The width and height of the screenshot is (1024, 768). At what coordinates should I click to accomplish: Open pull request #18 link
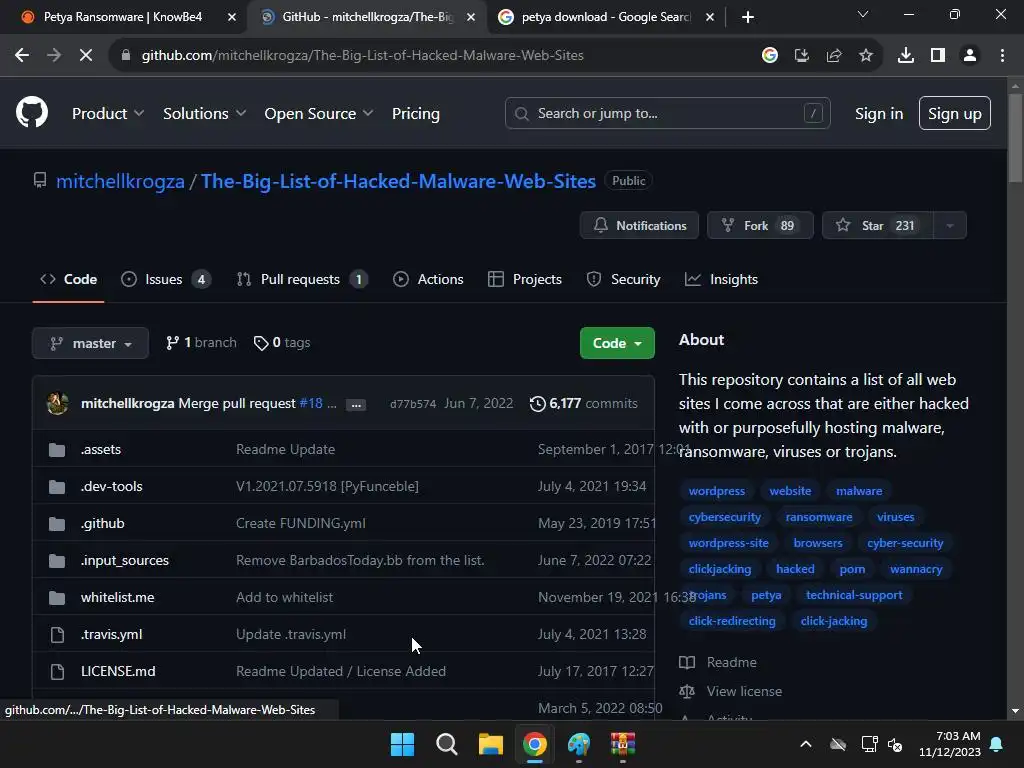(311, 404)
